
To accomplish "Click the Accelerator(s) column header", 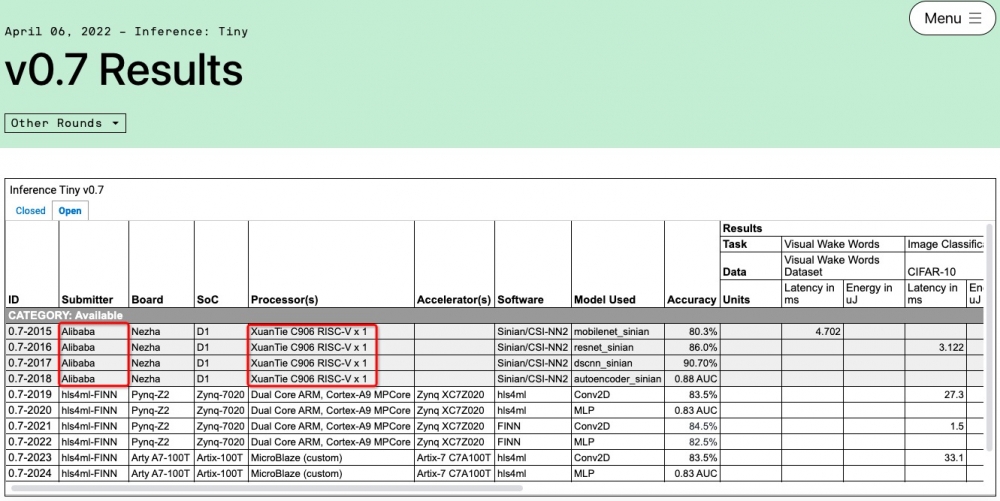I will point(453,300).
